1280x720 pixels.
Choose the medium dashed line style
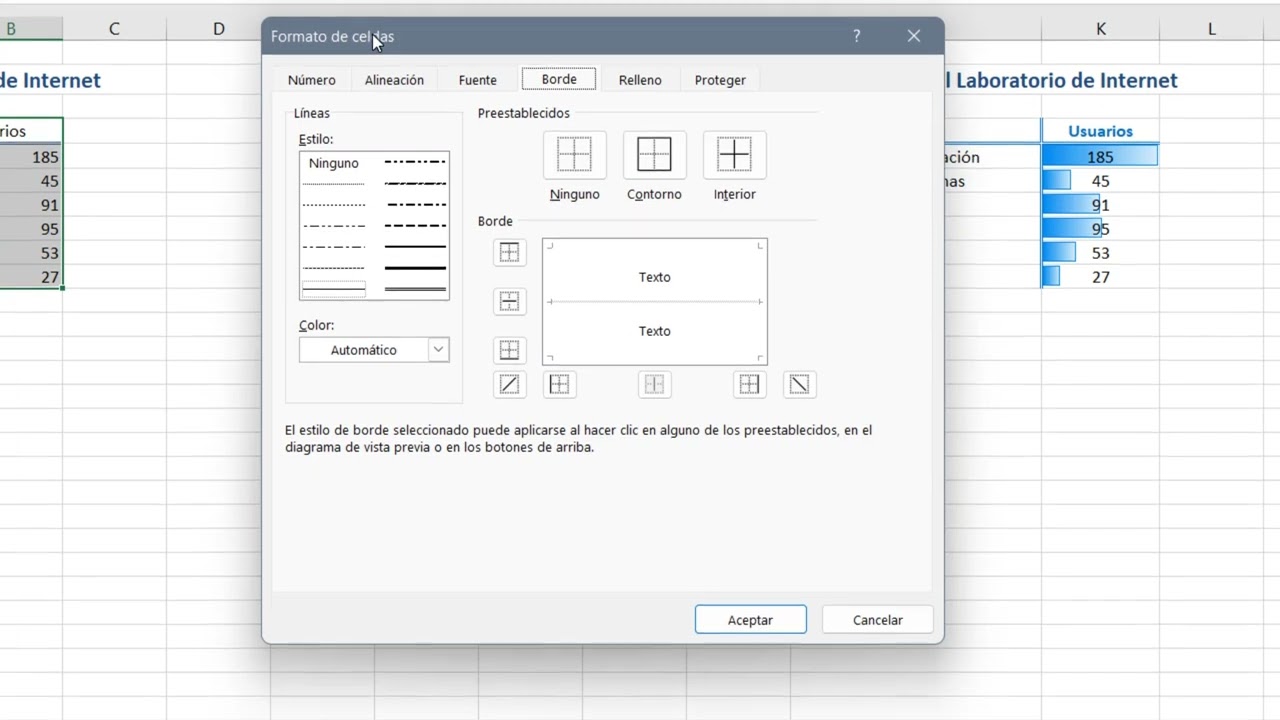click(x=415, y=226)
